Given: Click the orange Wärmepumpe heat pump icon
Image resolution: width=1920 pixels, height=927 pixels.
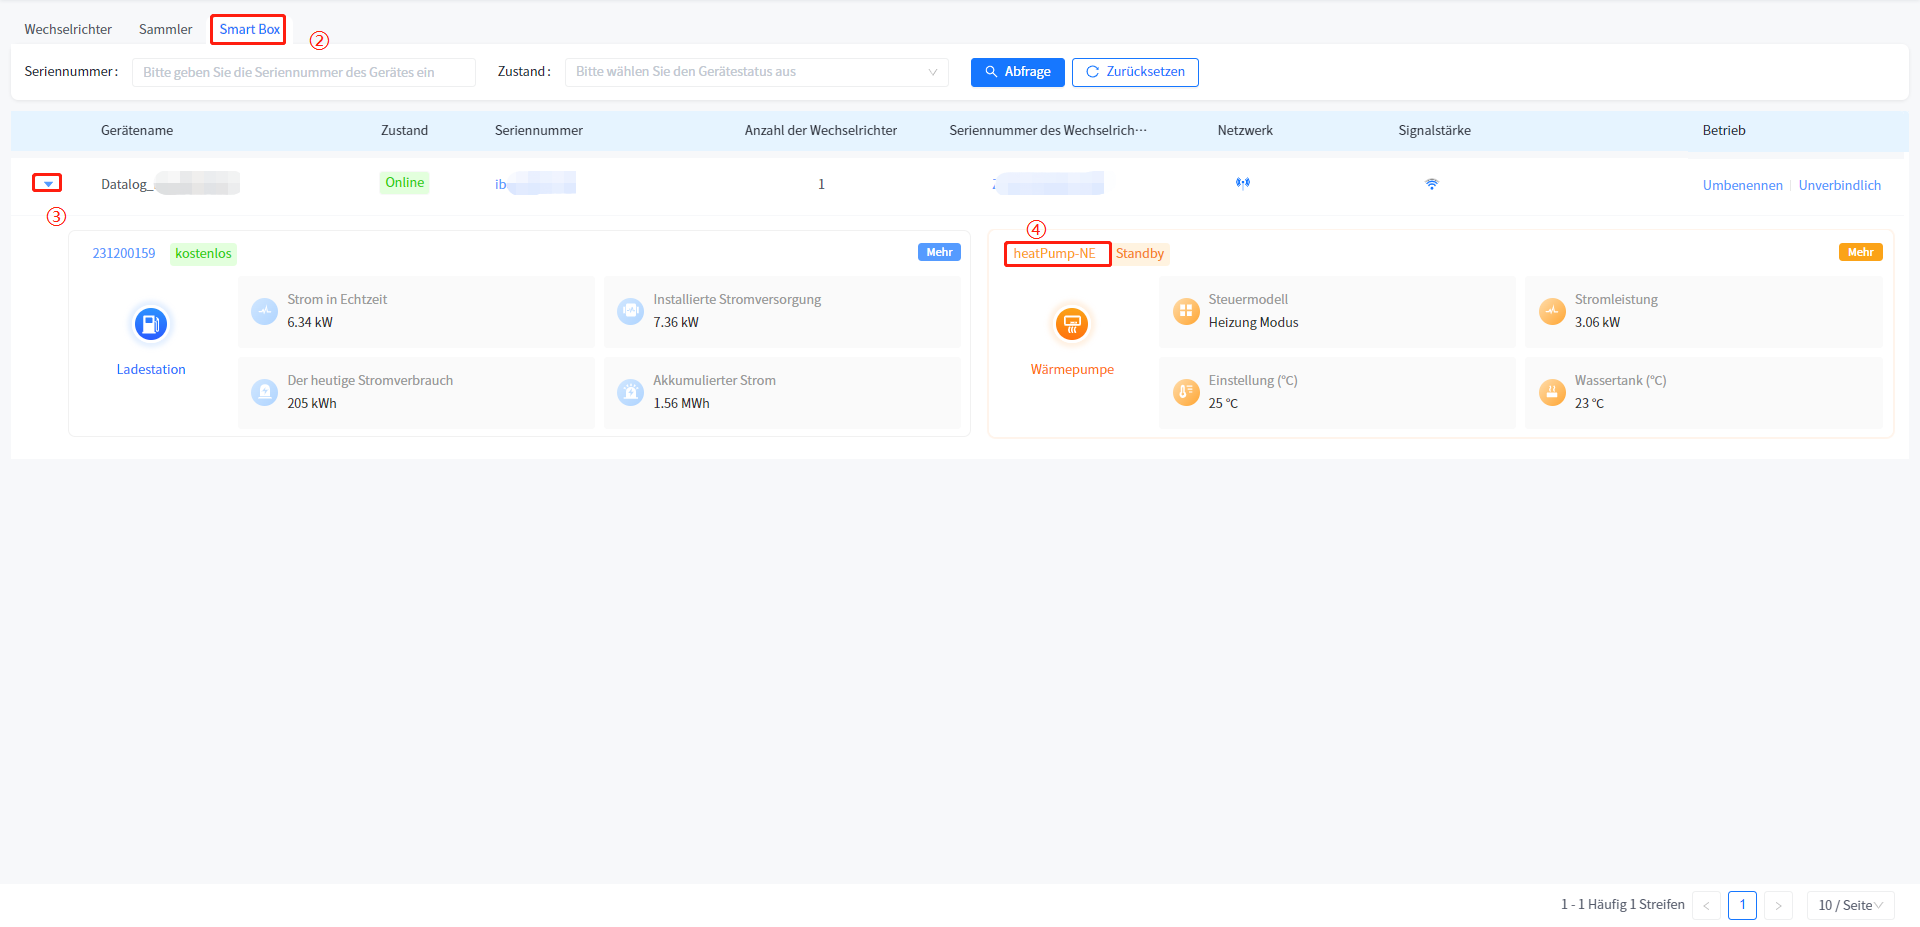Looking at the screenshot, I should [1072, 324].
